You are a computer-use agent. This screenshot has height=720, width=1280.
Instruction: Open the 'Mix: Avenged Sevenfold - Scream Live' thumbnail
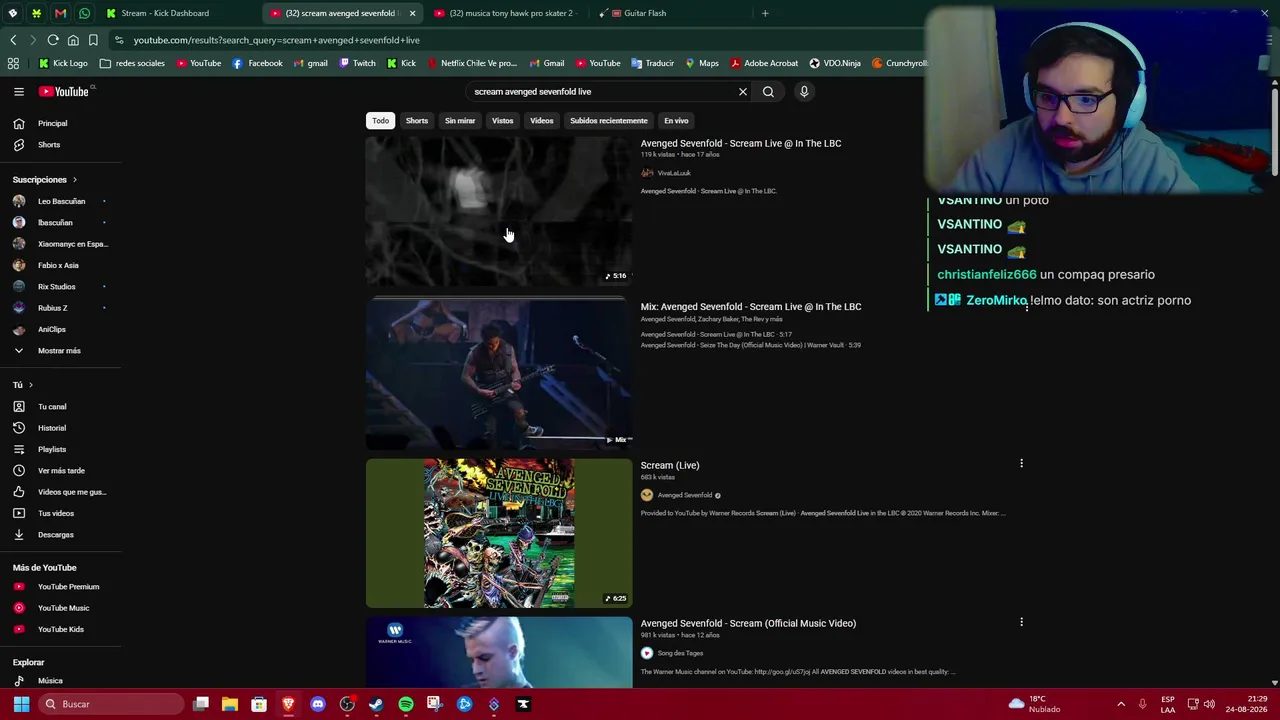(x=499, y=374)
